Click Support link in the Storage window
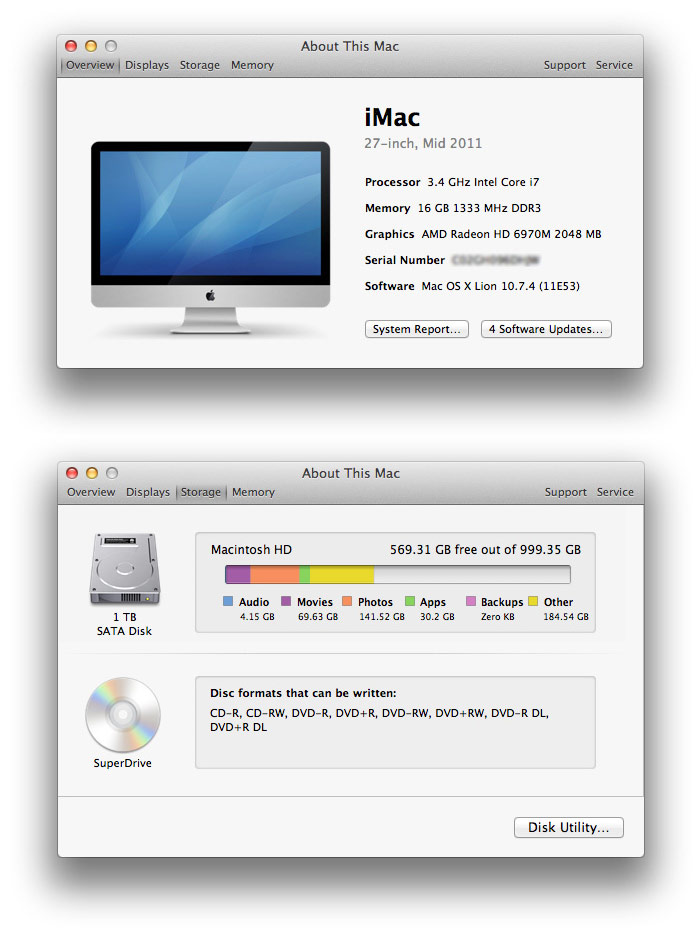700x939 pixels. pyautogui.click(x=565, y=492)
